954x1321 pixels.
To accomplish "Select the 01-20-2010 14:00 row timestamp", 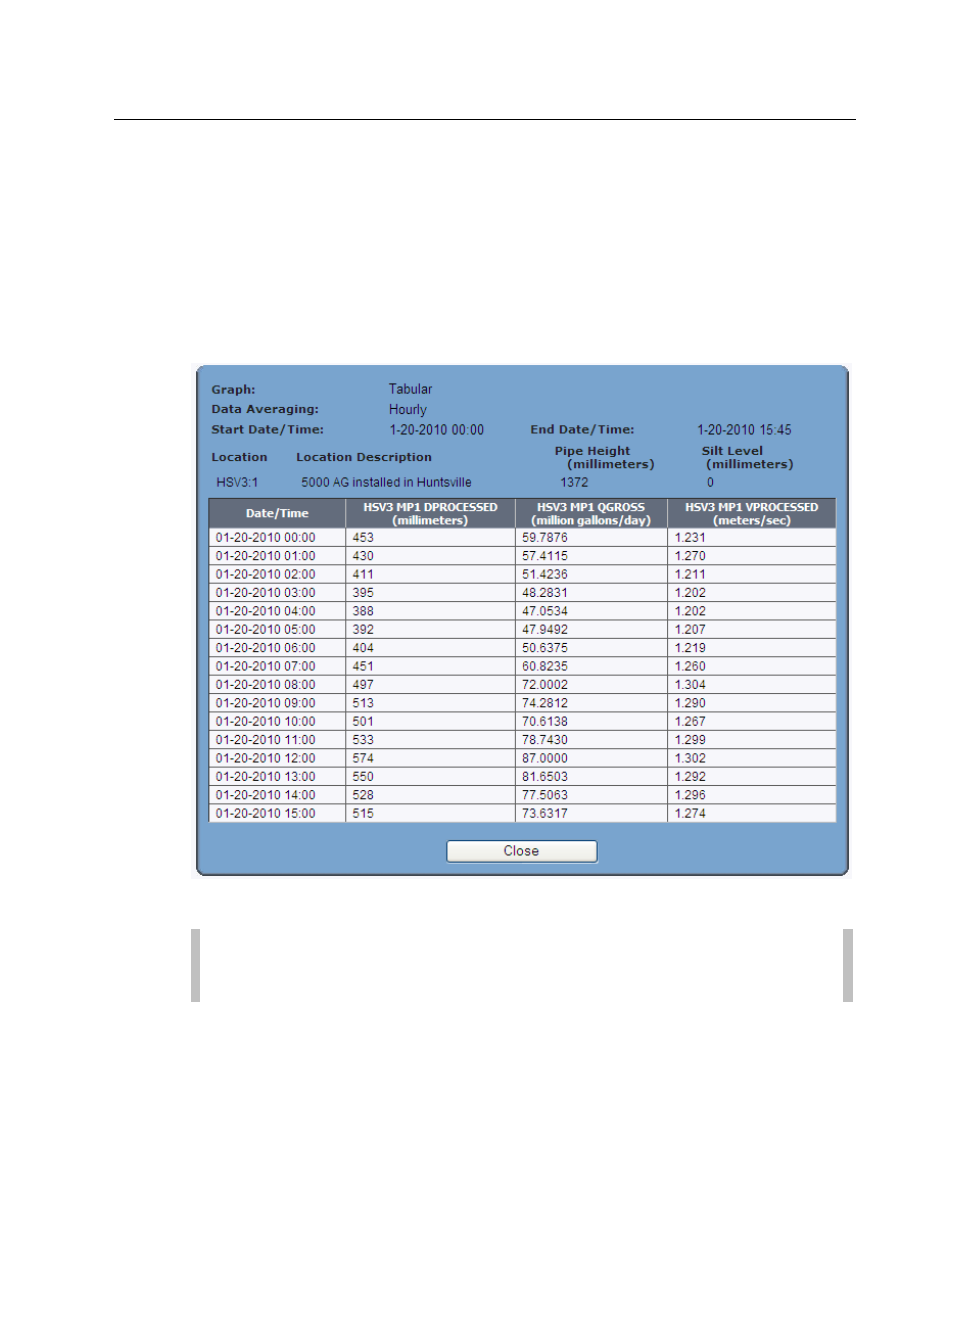I will (x=265, y=795).
